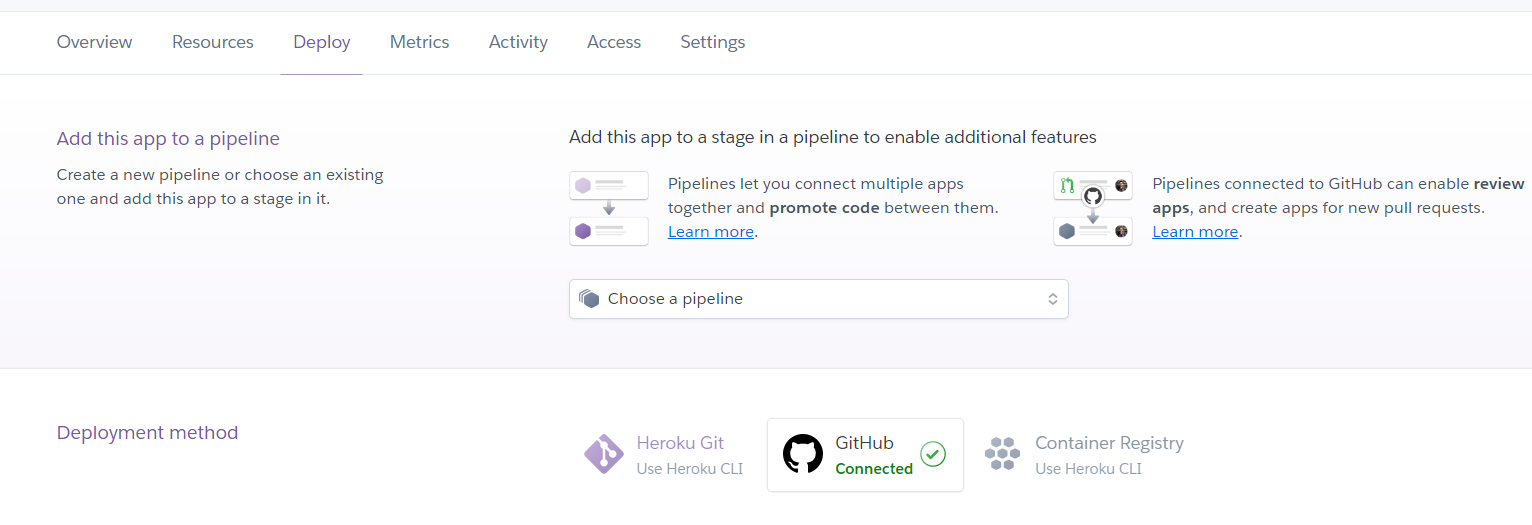This screenshot has height=525, width=1532.
Task: Click Learn more about promoting code
Action: [711, 232]
